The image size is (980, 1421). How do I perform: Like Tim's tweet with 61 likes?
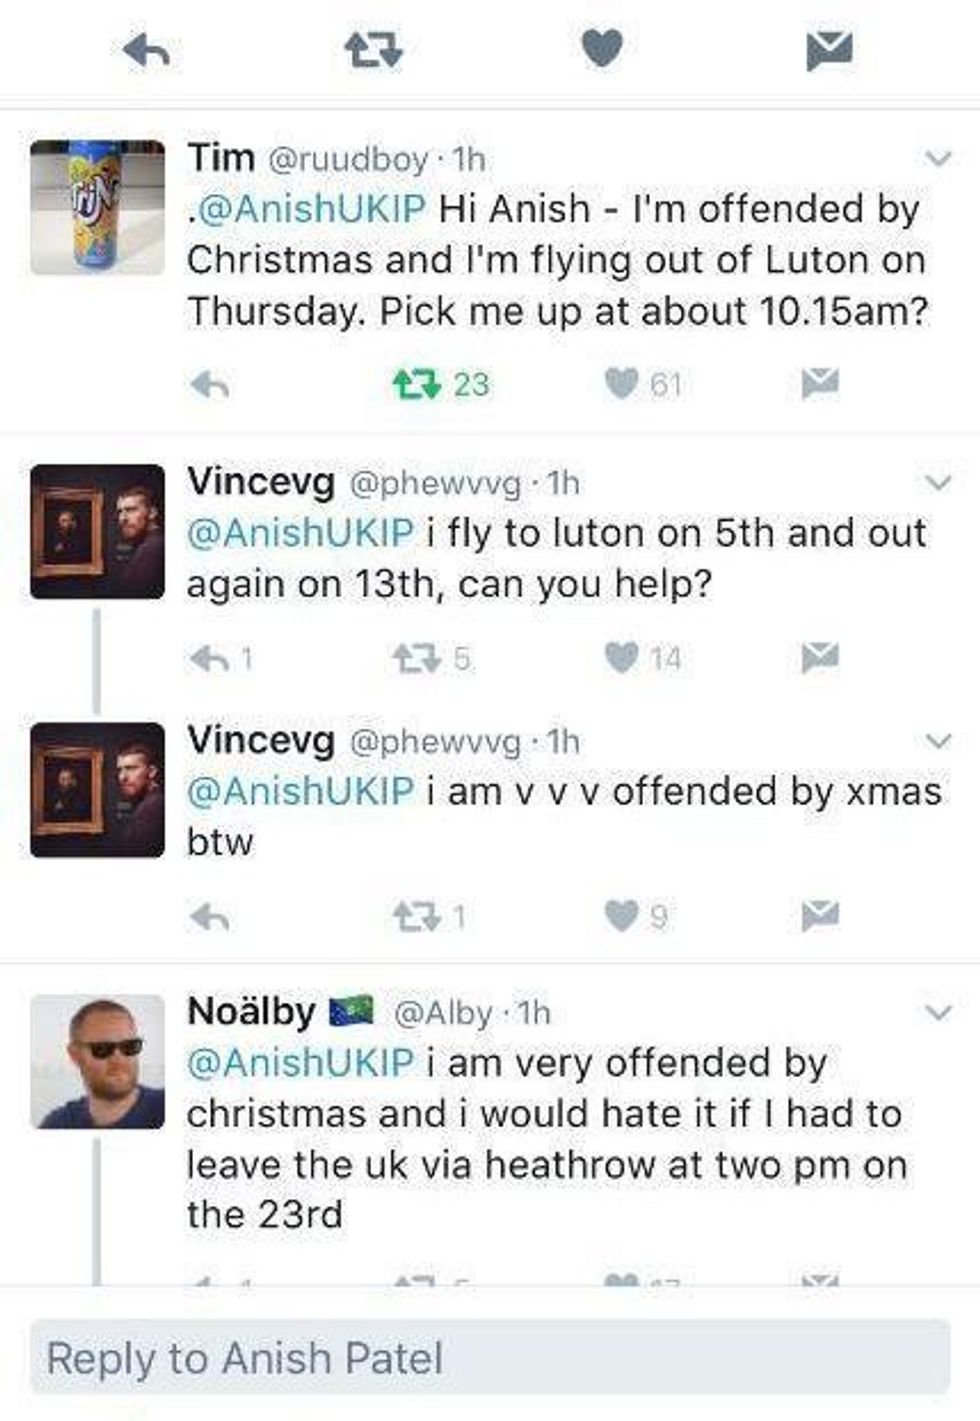(621, 383)
